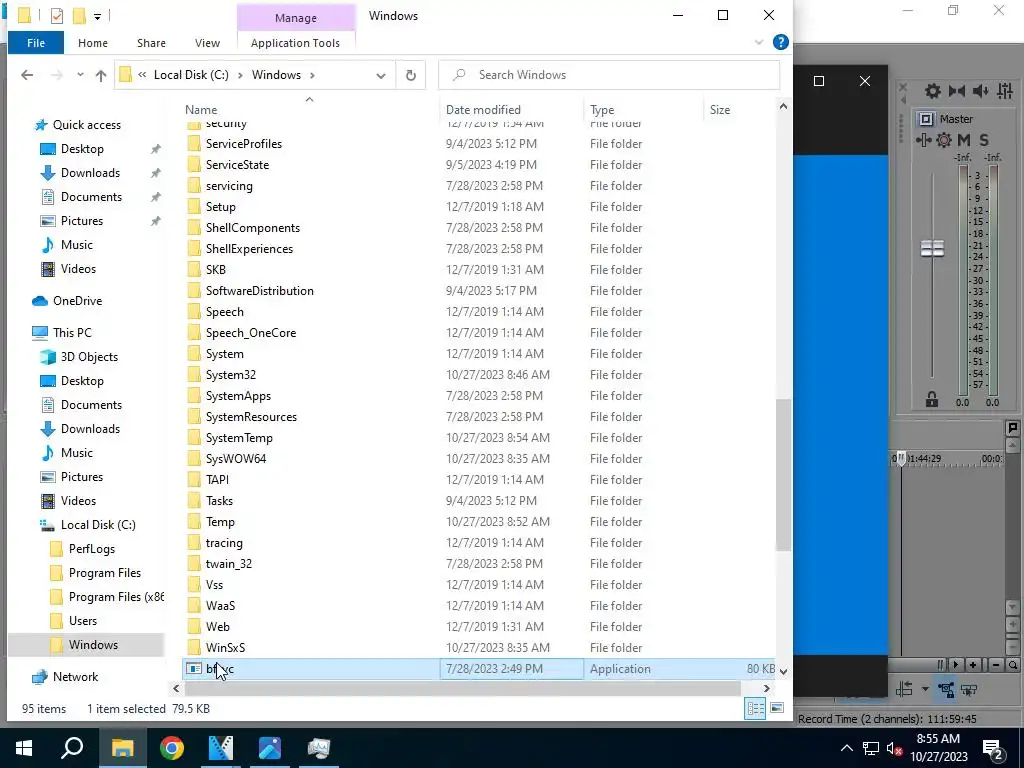The image size is (1024, 768).
Task: Mute the Master bus
Action: pyautogui.click(x=964, y=140)
